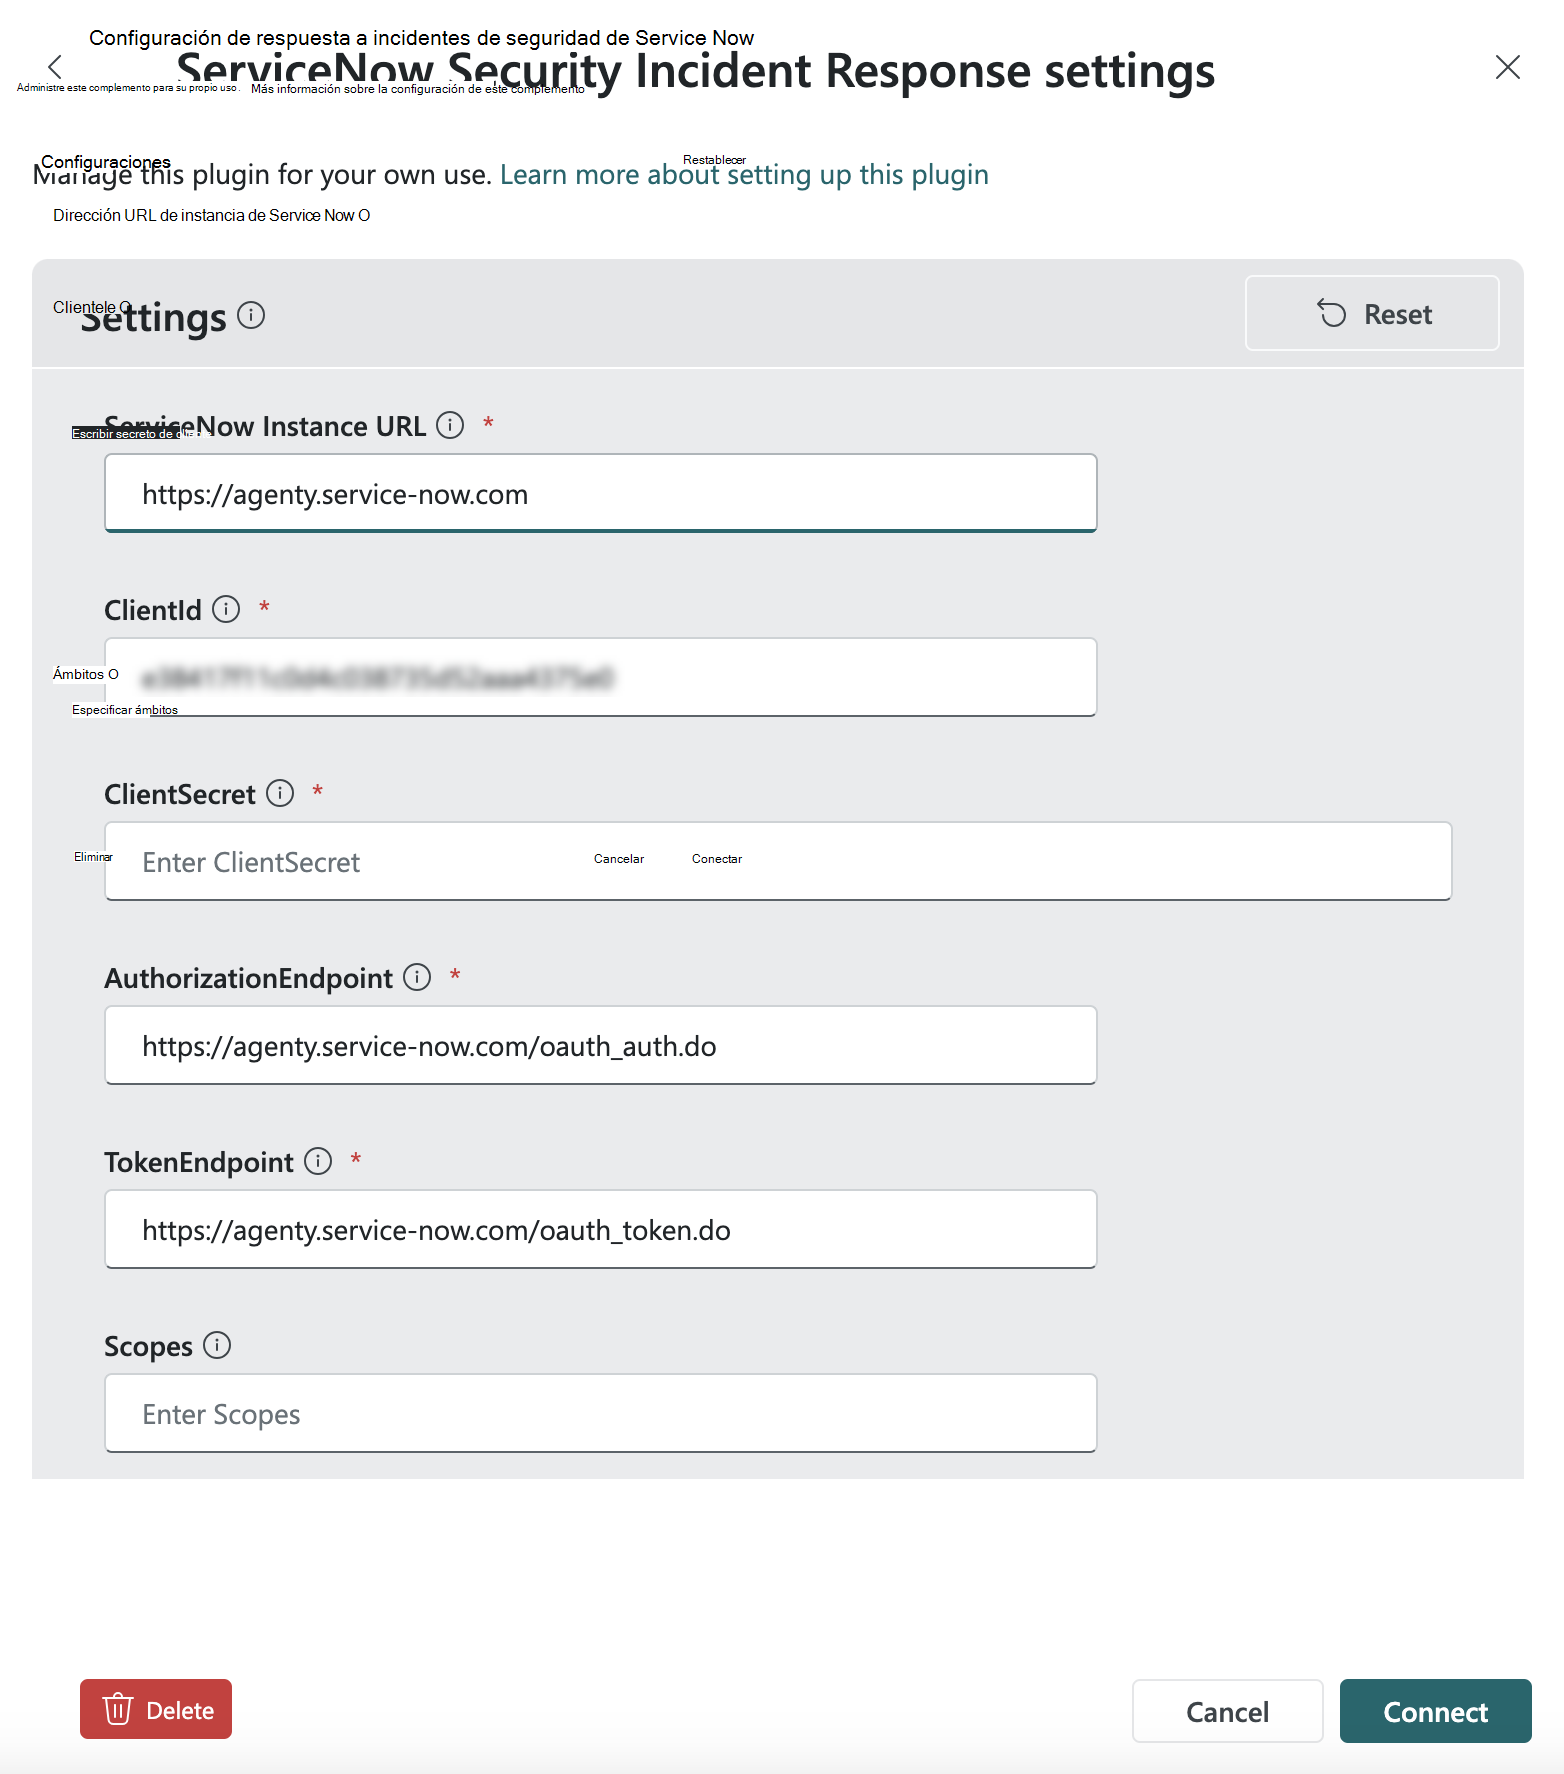Show help for the ClientSecret field
1564x1774 pixels.
280,793
